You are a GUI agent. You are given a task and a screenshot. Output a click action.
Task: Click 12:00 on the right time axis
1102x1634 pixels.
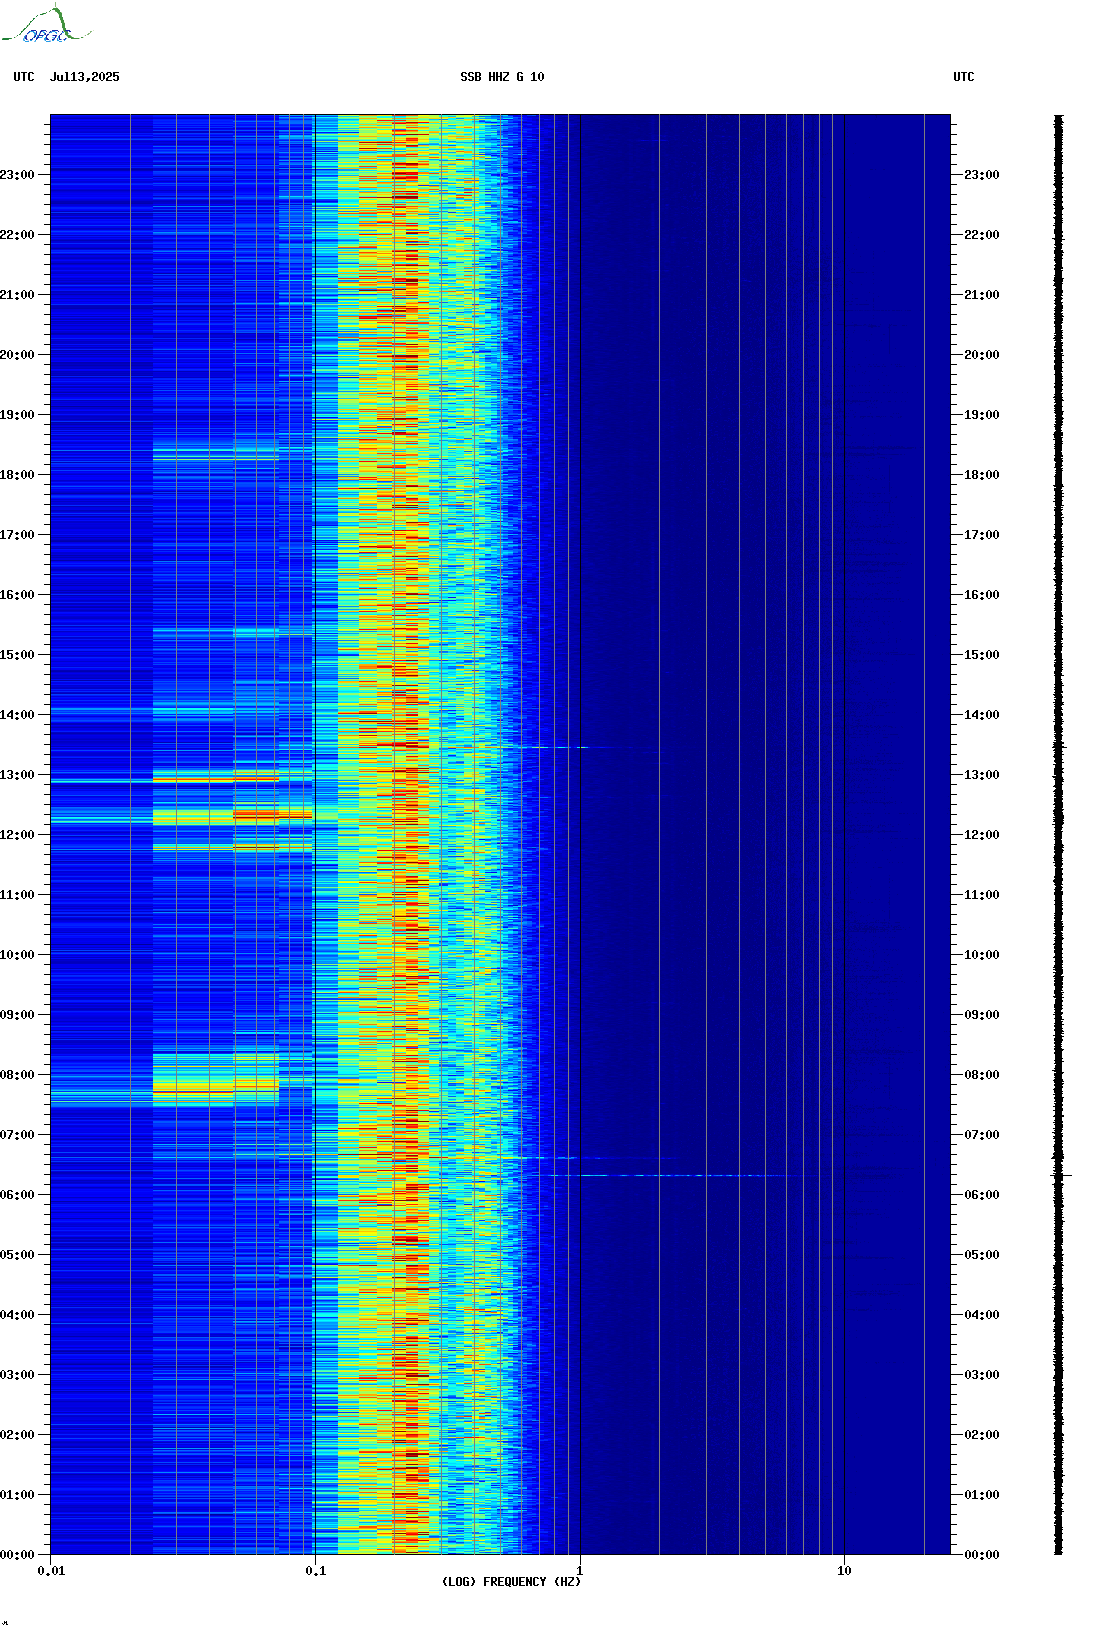[982, 835]
